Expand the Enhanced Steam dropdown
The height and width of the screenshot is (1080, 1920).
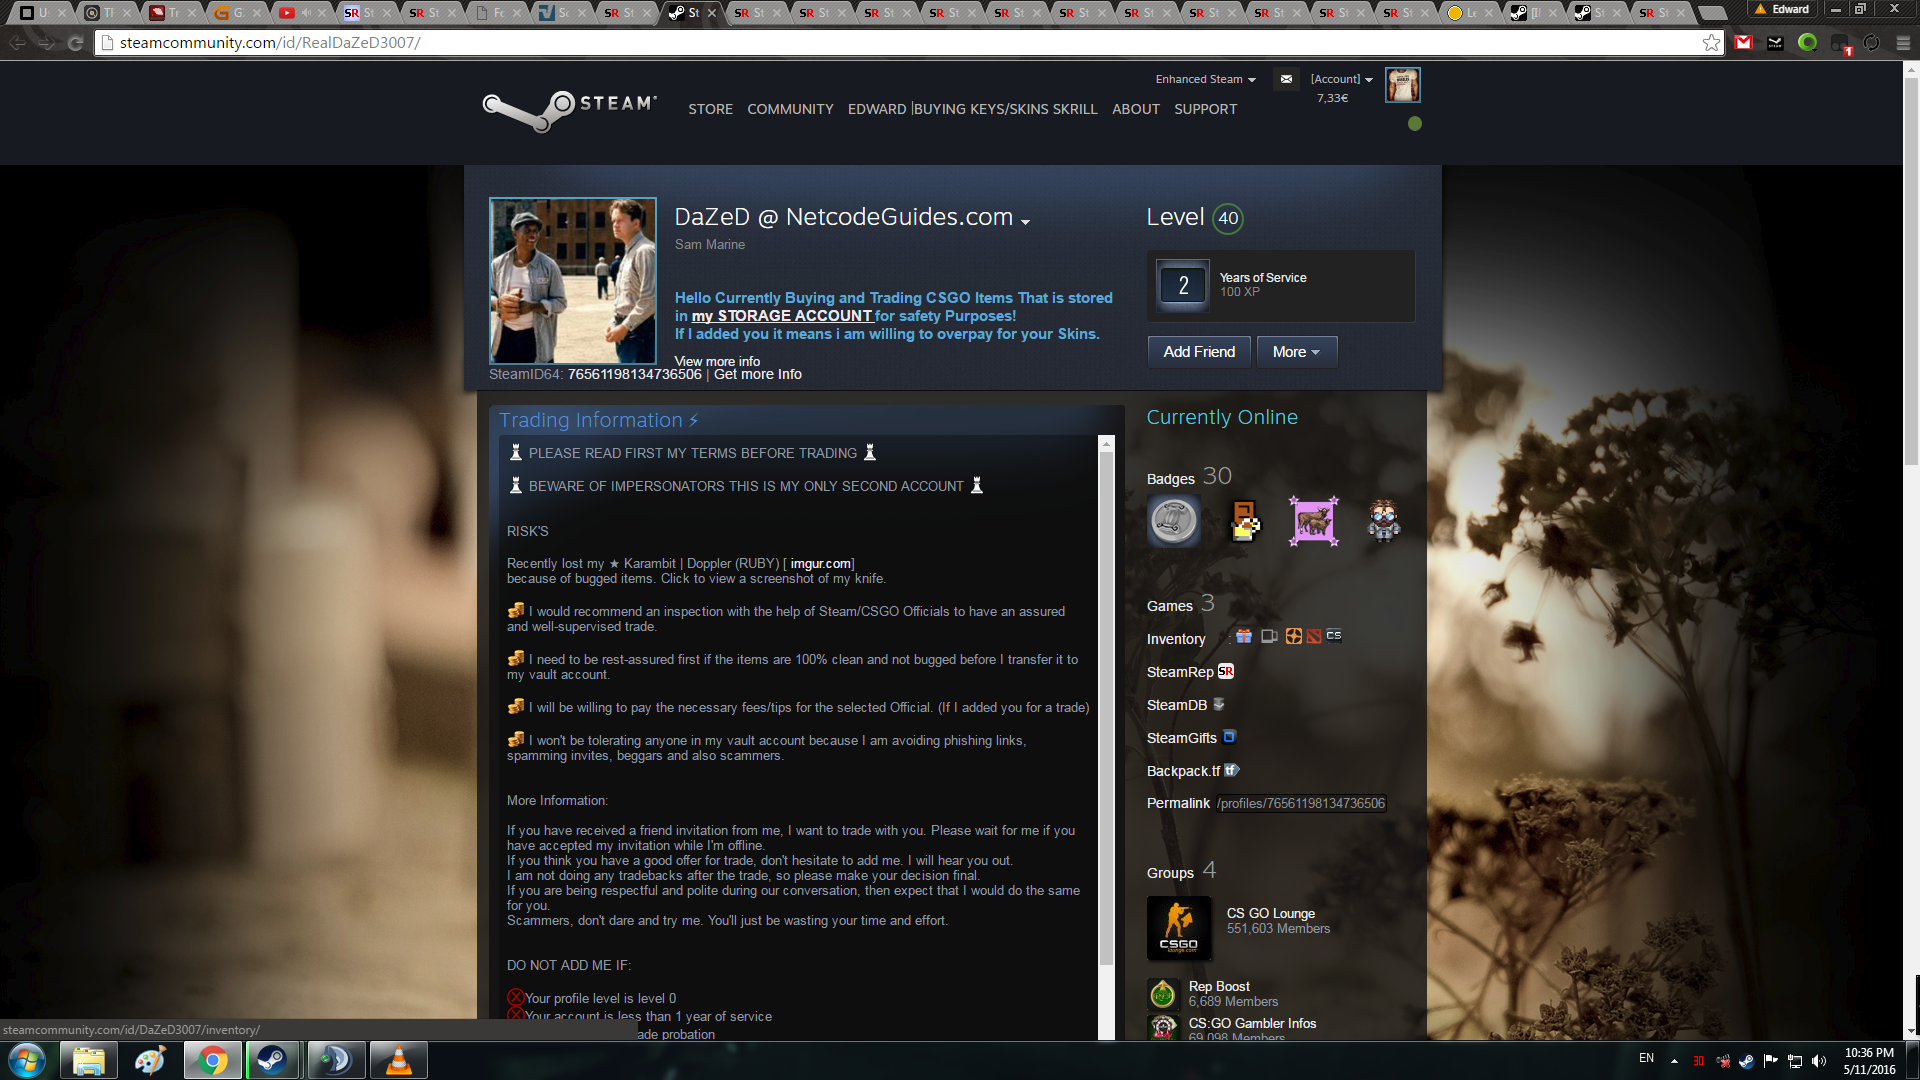pyautogui.click(x=1205, y=80)
